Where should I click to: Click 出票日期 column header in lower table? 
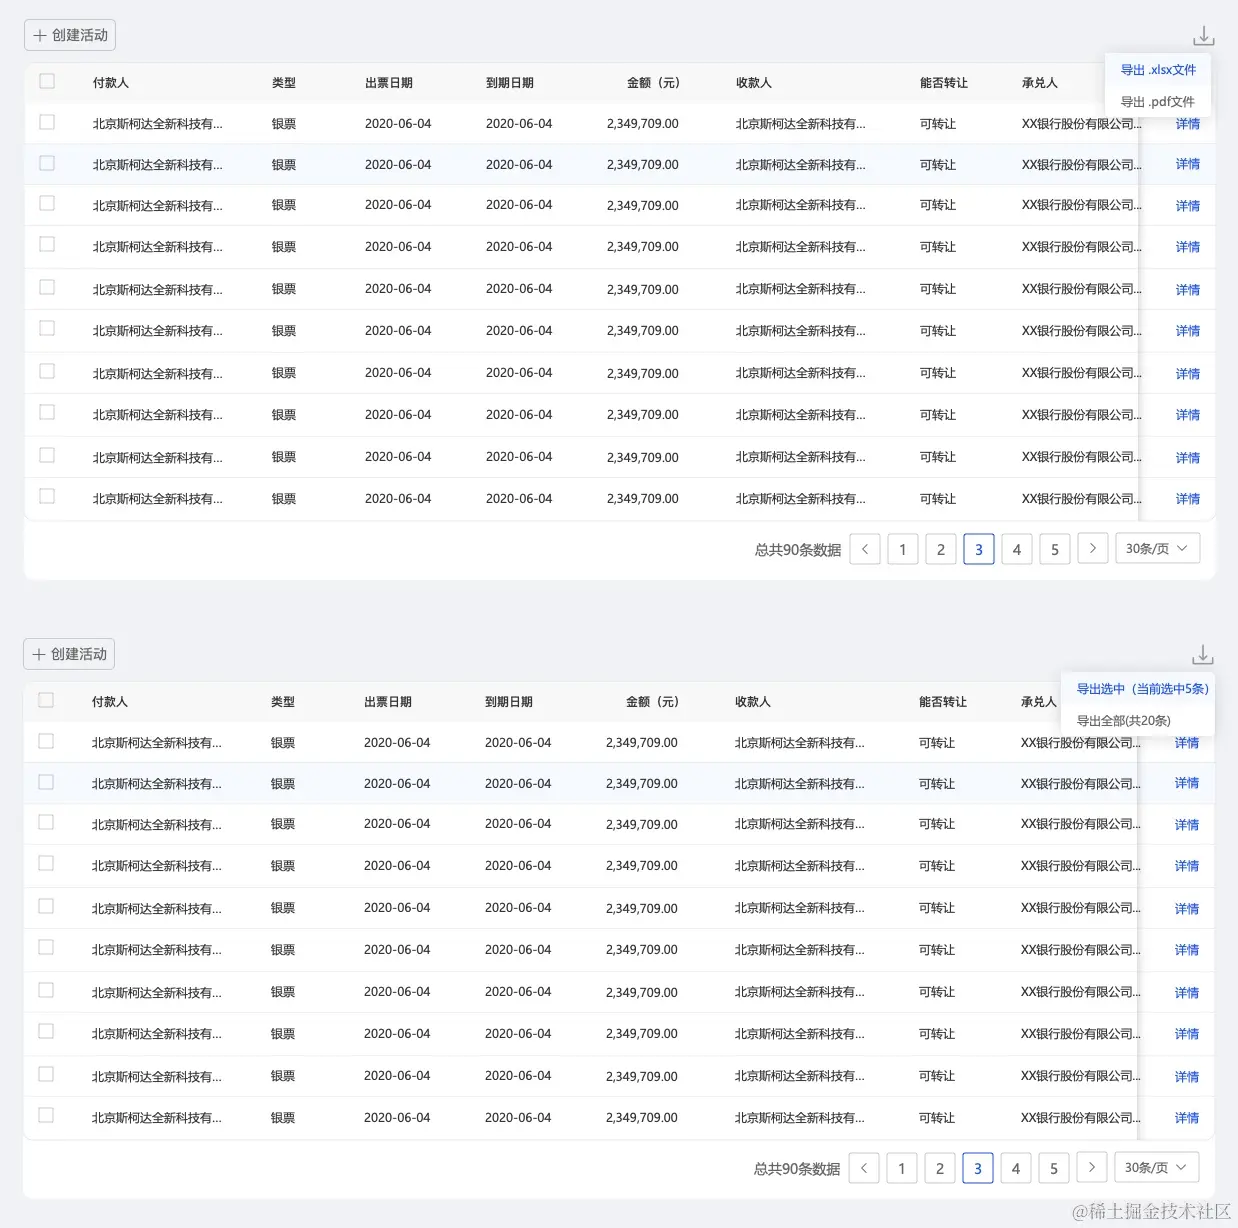point(388,702)
